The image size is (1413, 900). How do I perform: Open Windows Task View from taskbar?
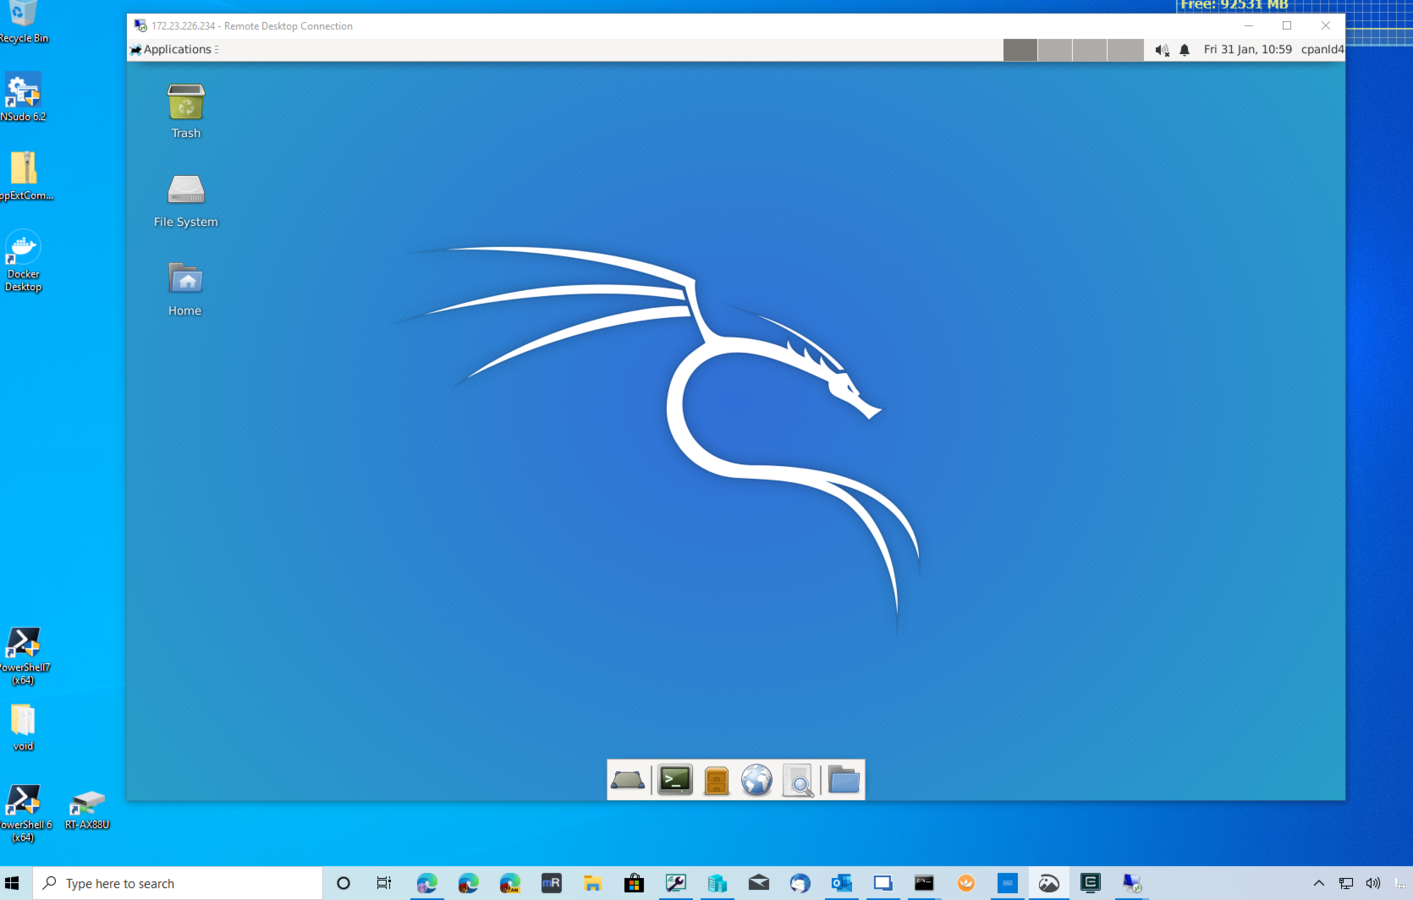coord(384,883)
